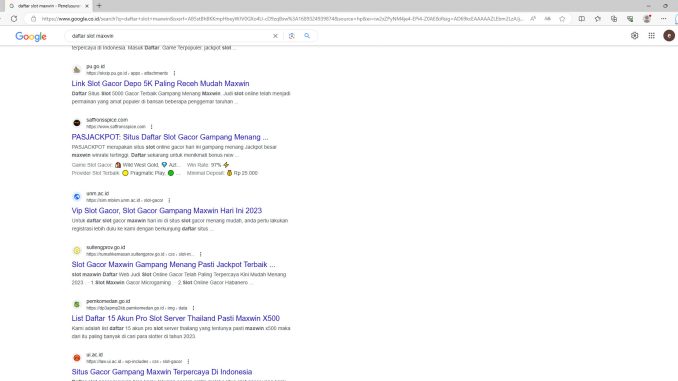Image resolution: width=678 pixels, height=381 pixels.
Task: Click the browser address bar URL
Action: 282,19
